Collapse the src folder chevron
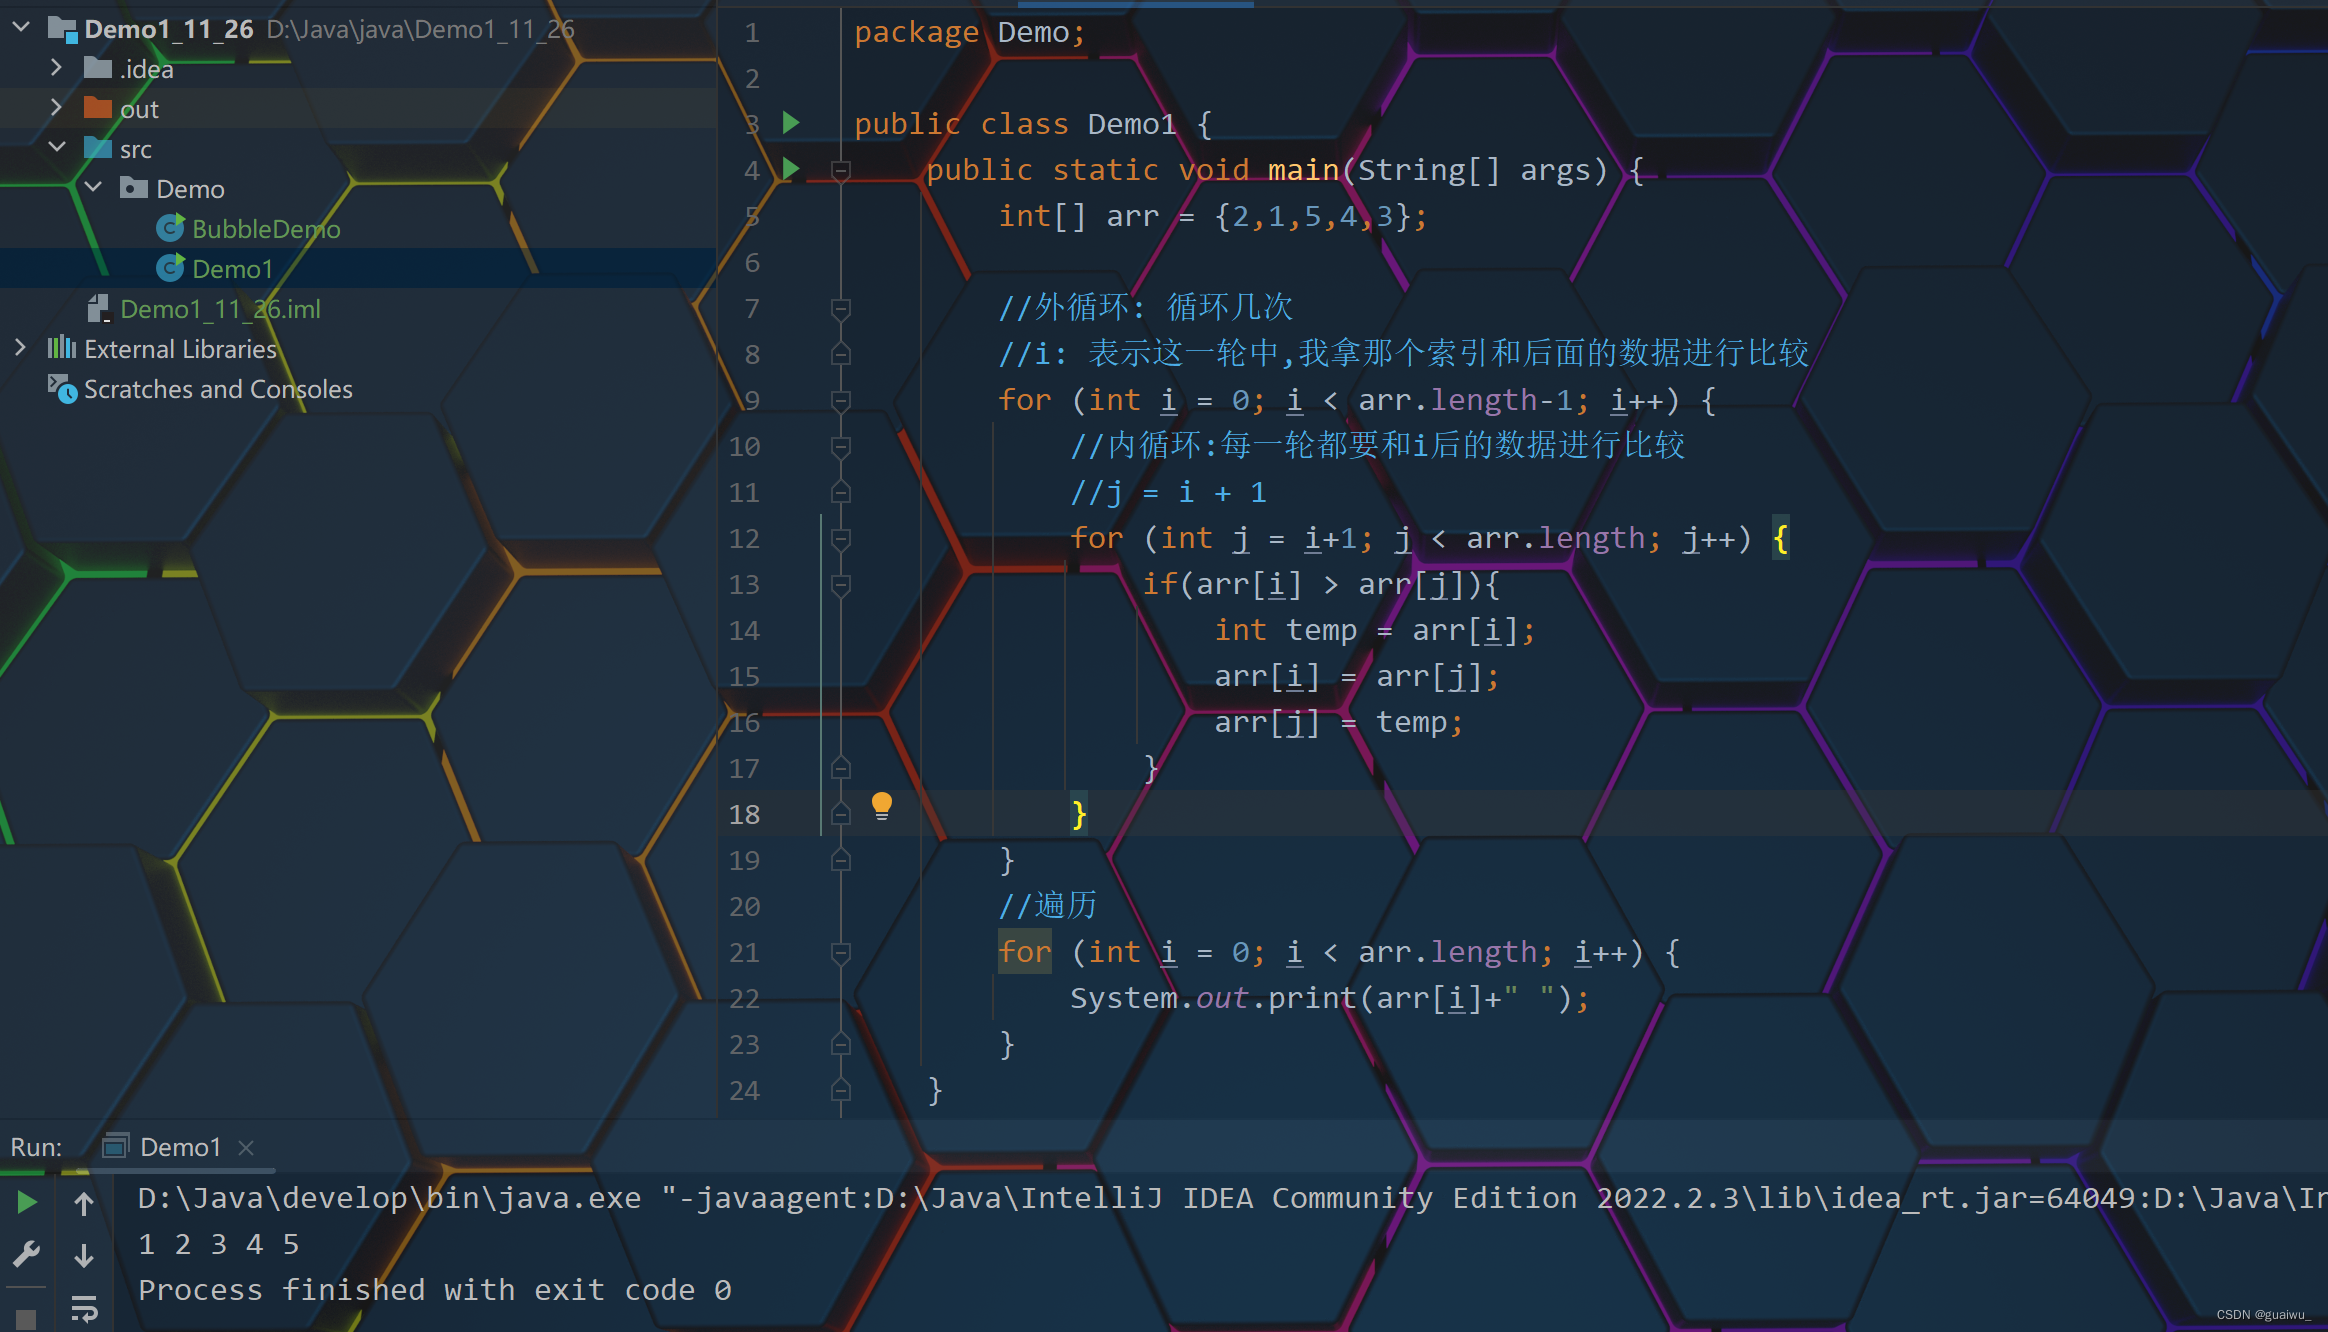2328x1332 pixels. [x=57, y=148]
